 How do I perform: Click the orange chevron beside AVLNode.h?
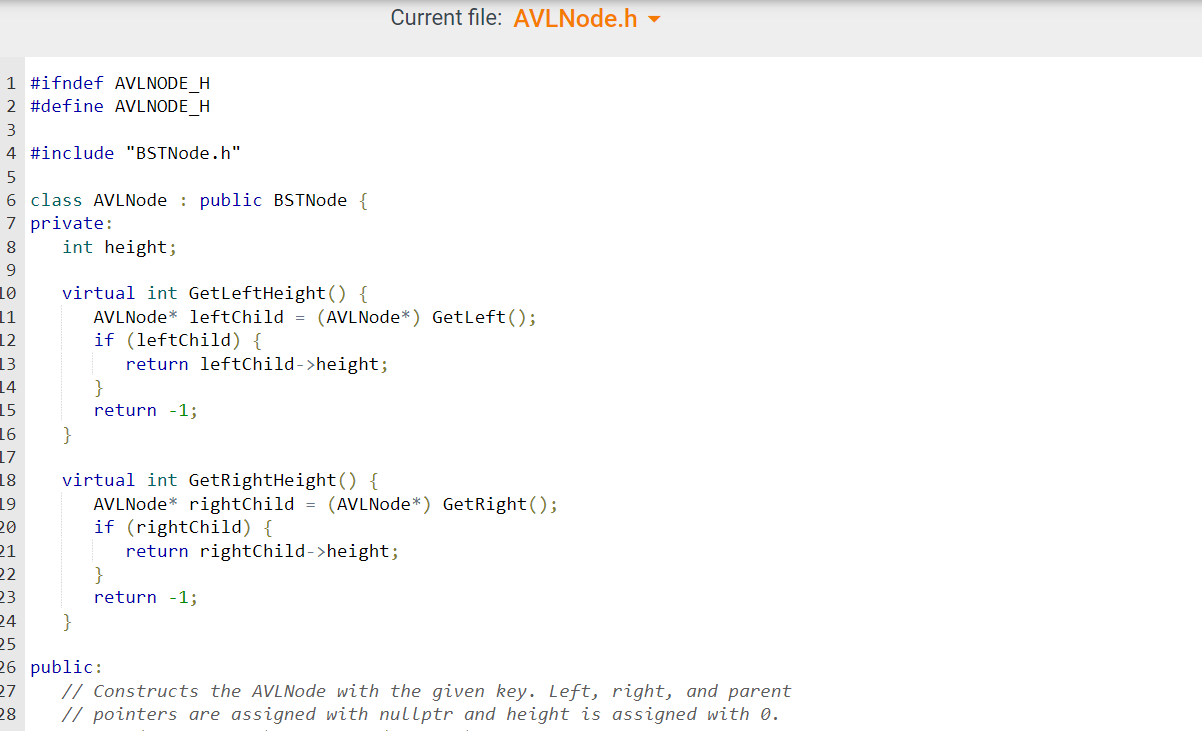pyautogui.click(x=653, y=19)
